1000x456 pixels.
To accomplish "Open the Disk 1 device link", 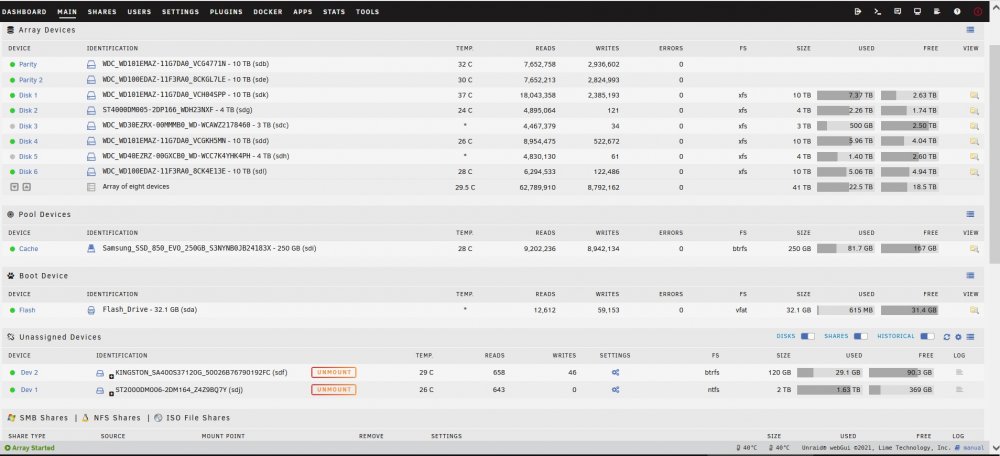I will pyautogui.click(x=28, y=95).
